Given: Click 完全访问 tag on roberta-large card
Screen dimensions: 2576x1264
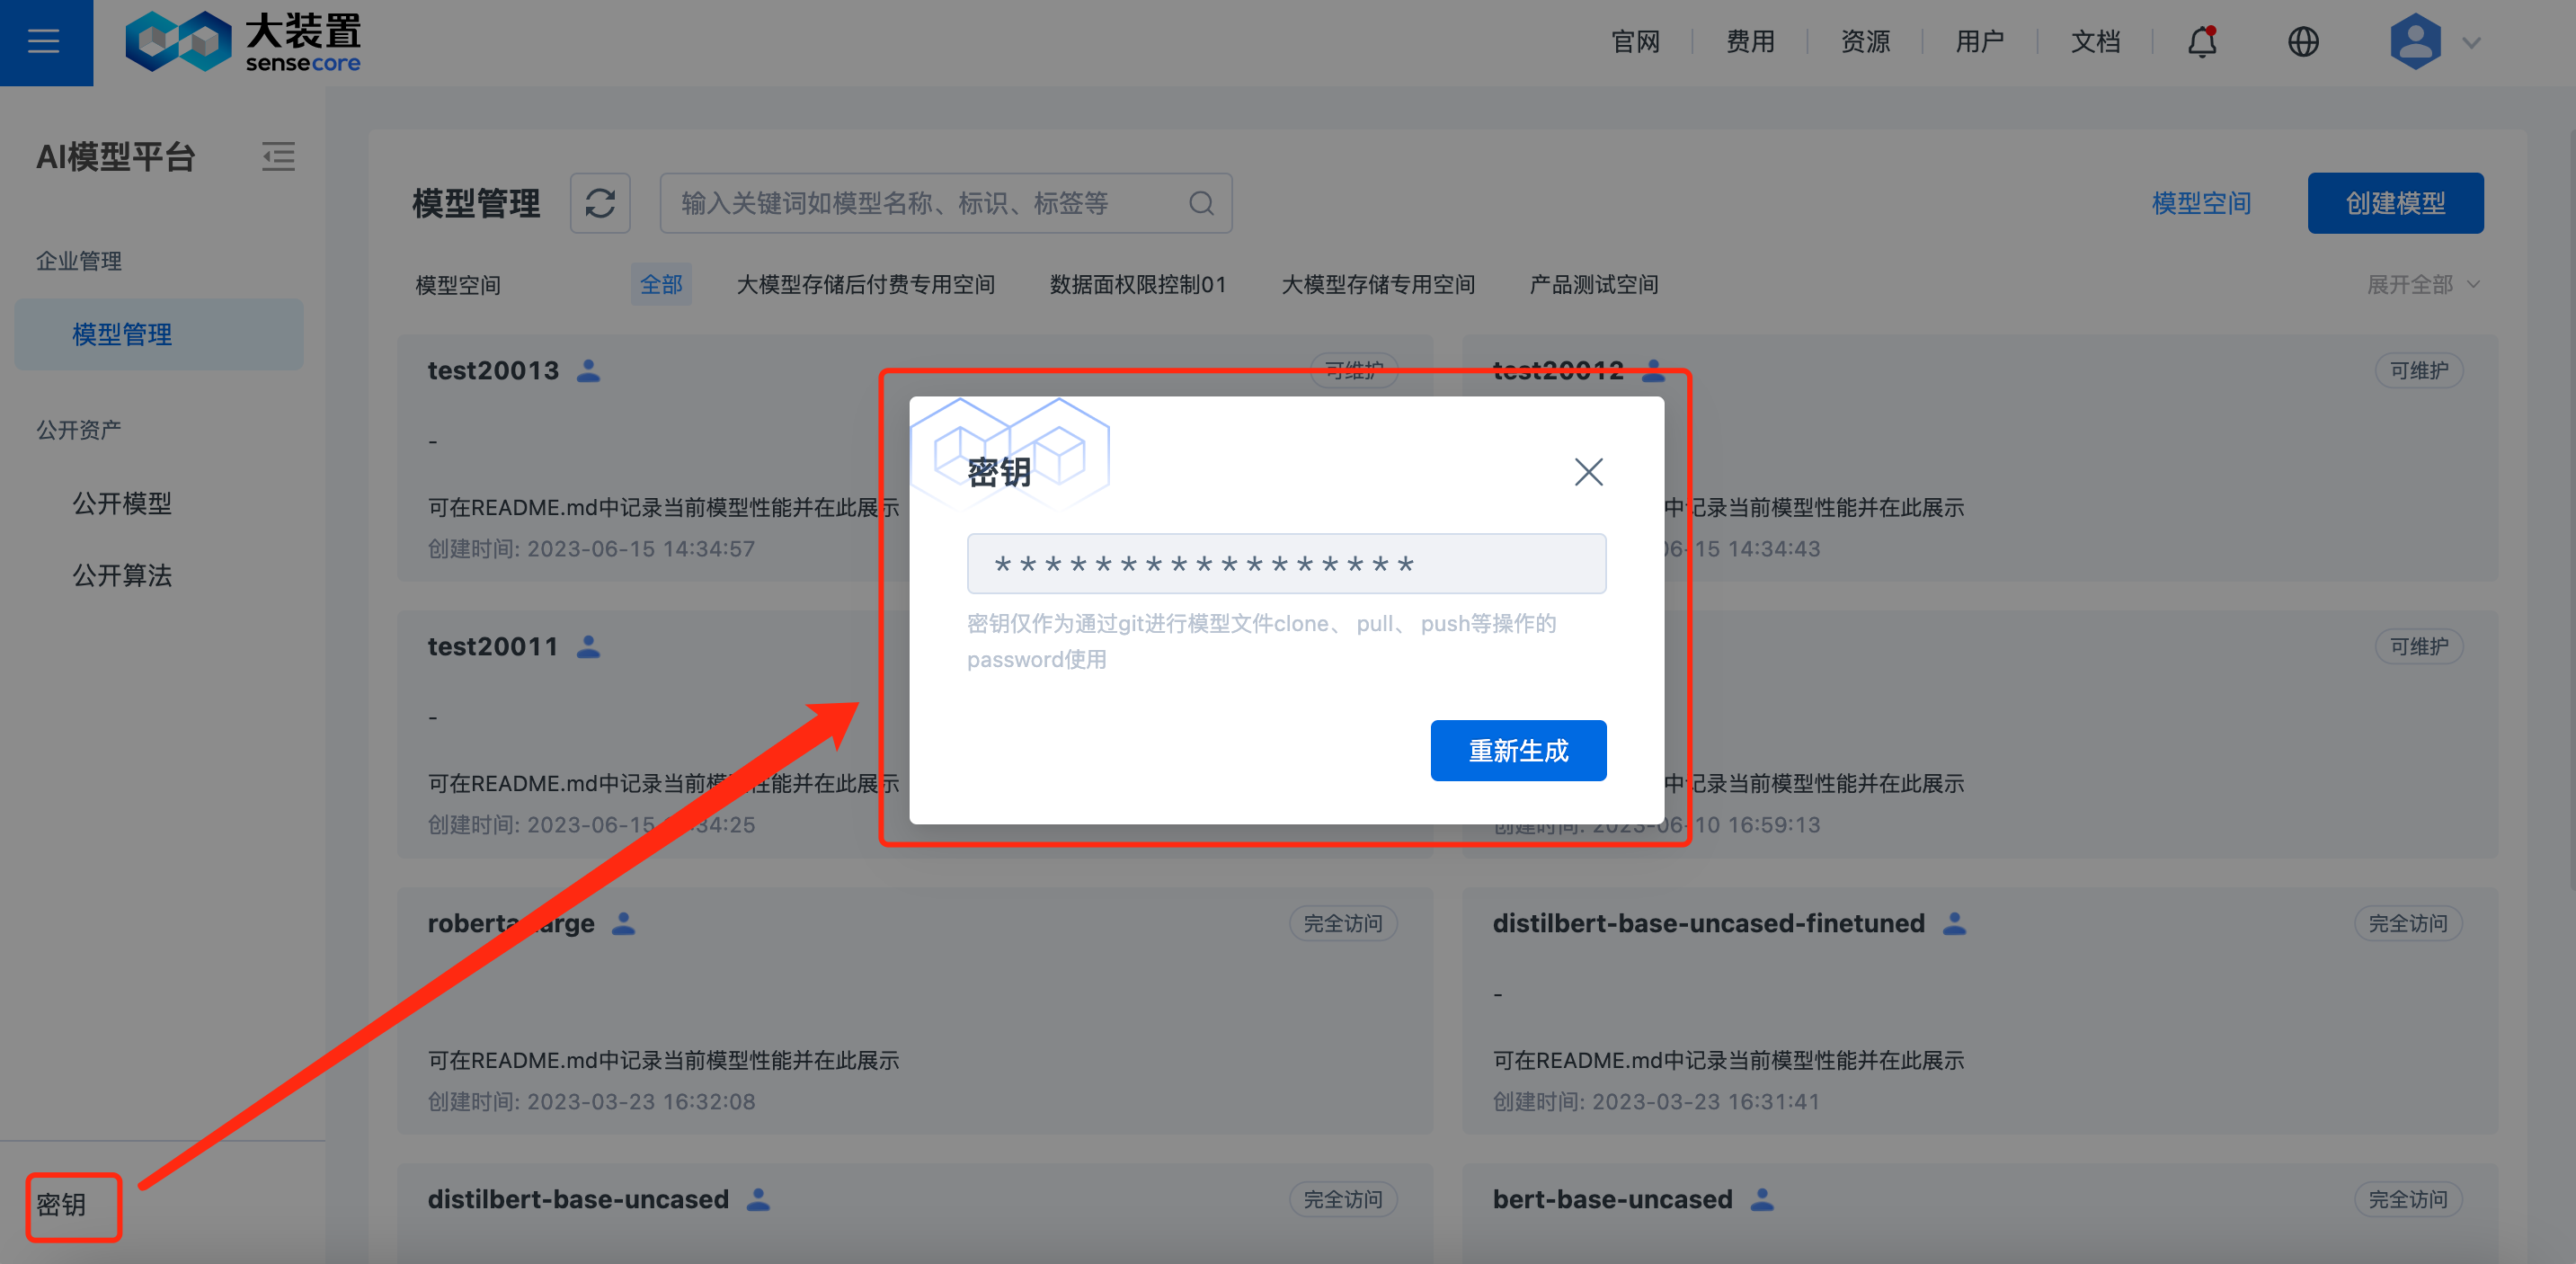Looking at the screenshot, I should (x=1342, y=923).
